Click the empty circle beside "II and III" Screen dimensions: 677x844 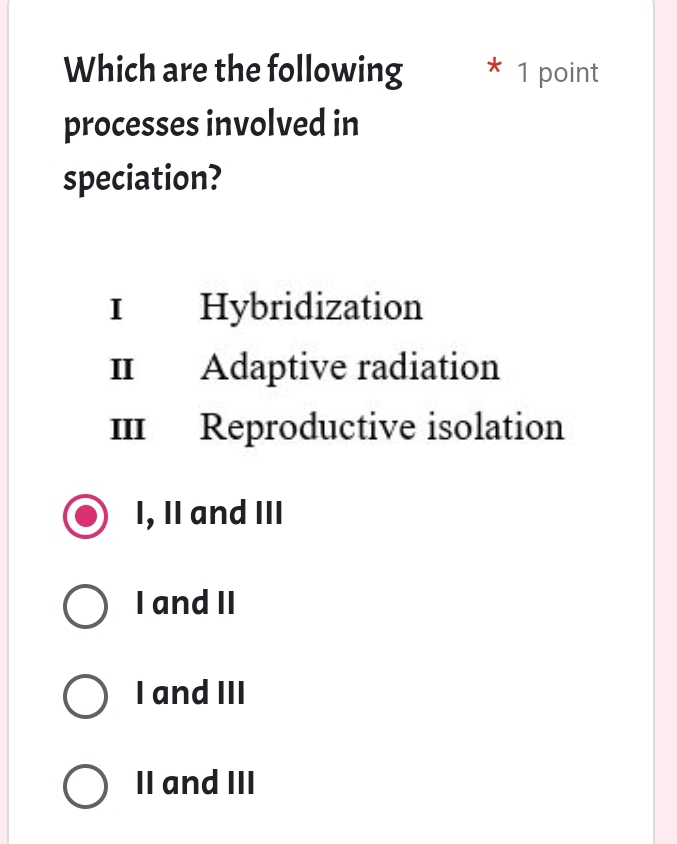click(x=85, y=784)
